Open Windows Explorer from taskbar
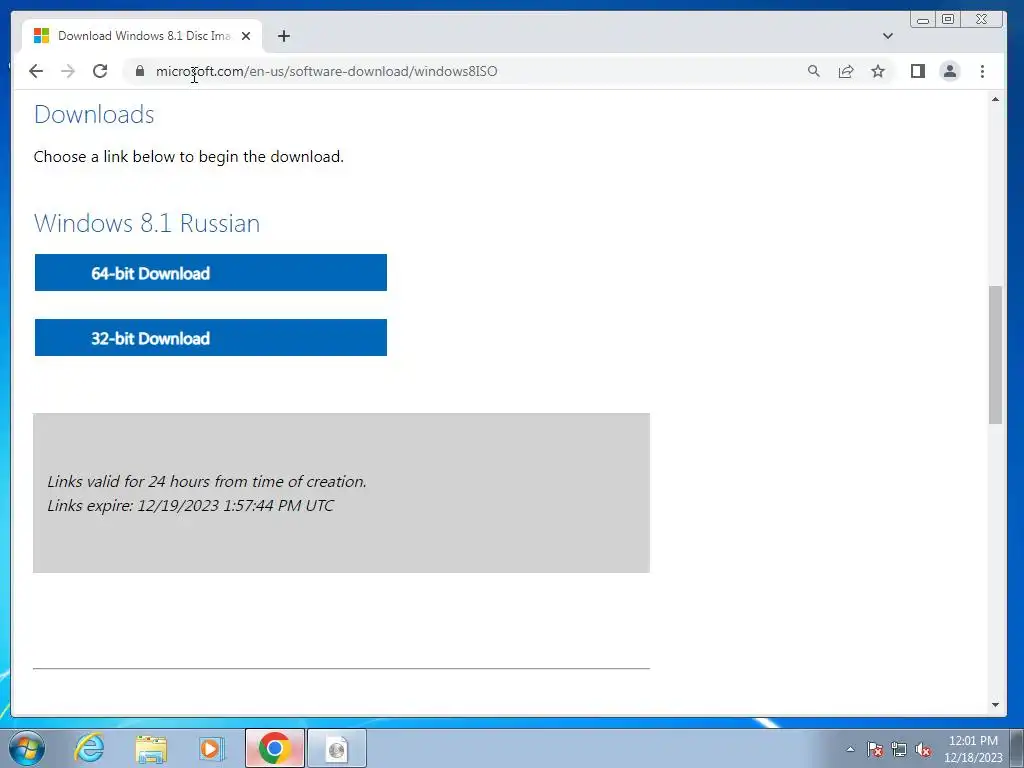This screenshot has width=1024, height=768. [151, 748]
